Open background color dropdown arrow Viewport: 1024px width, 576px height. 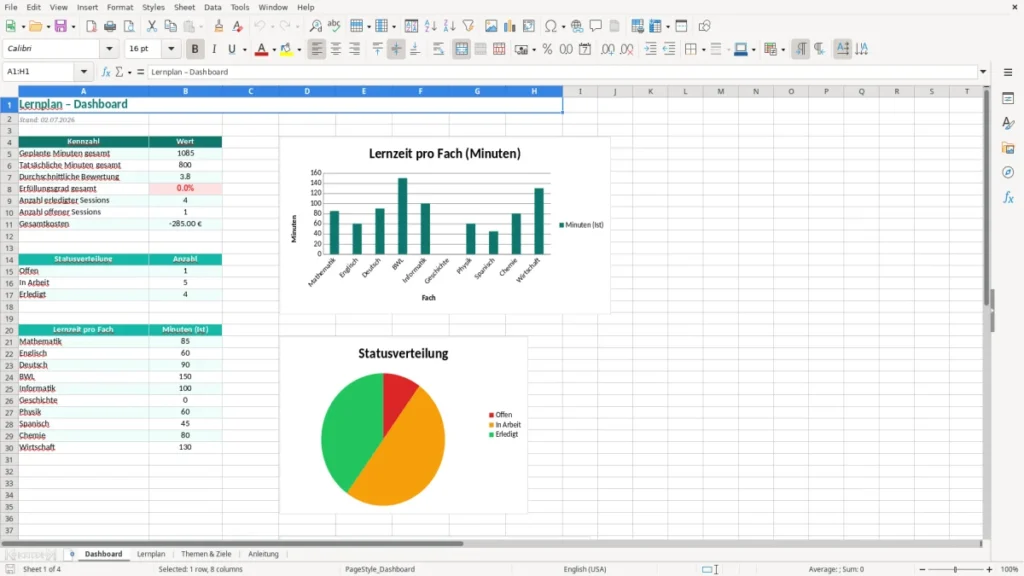coord(299,50)
